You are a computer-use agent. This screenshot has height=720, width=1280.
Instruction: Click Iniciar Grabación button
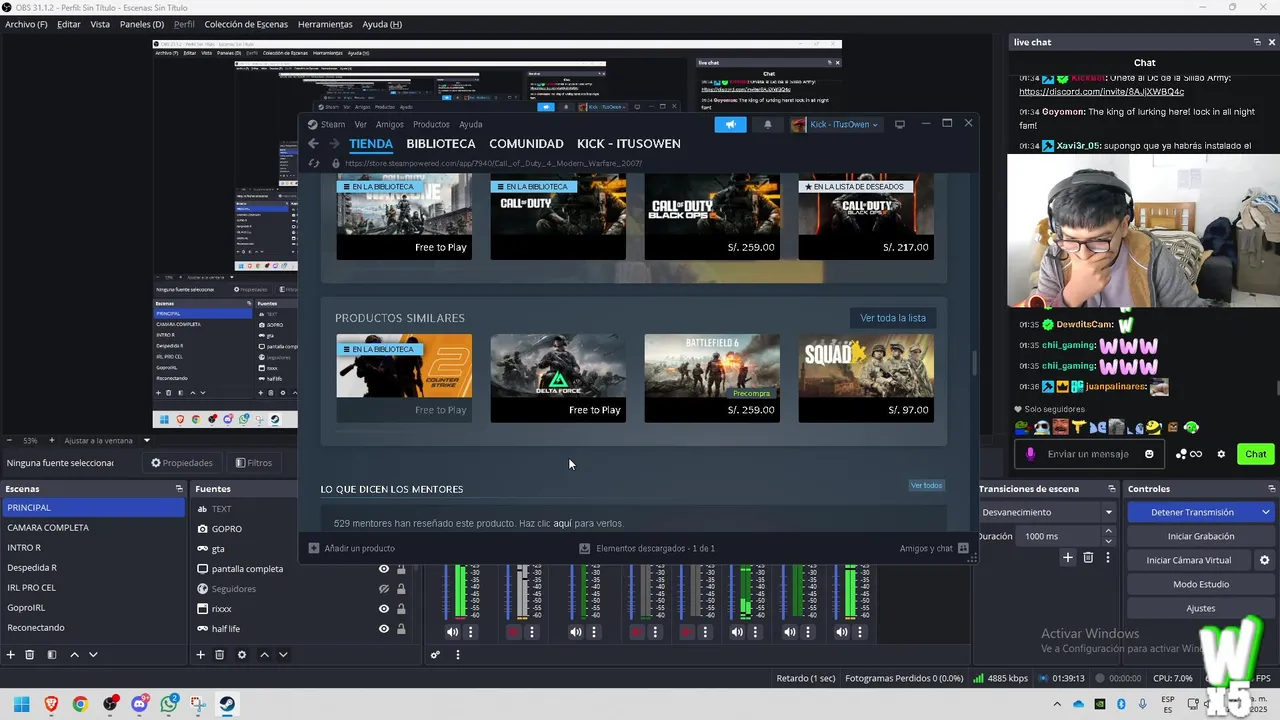click(1200, 536)
